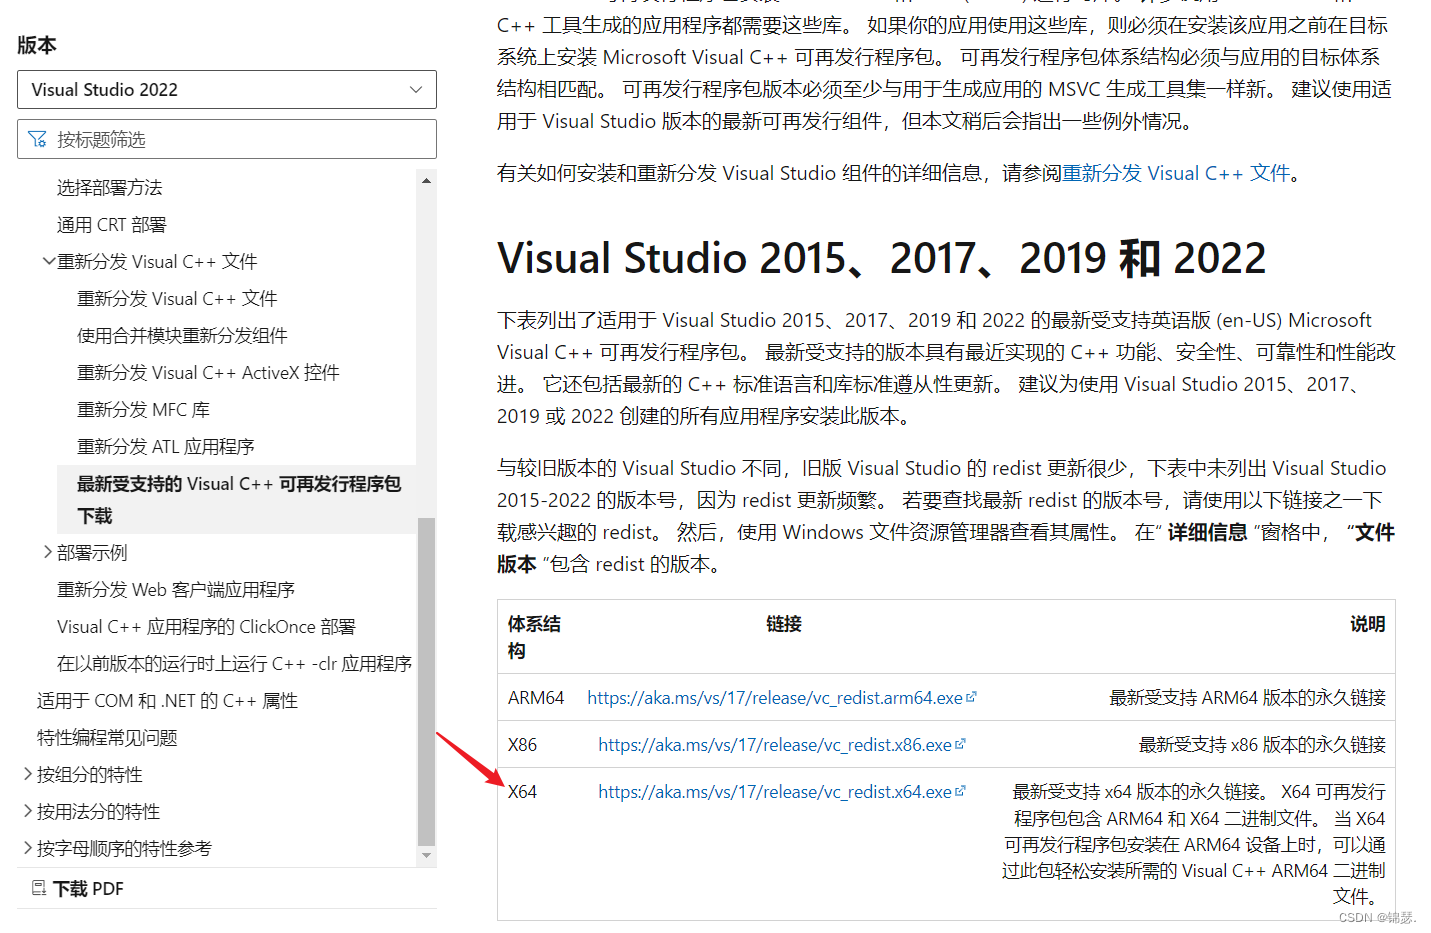Click the filter icon in the search box
The height and width of the screenshot is (933, 1431).
click(x=38, y=139)
